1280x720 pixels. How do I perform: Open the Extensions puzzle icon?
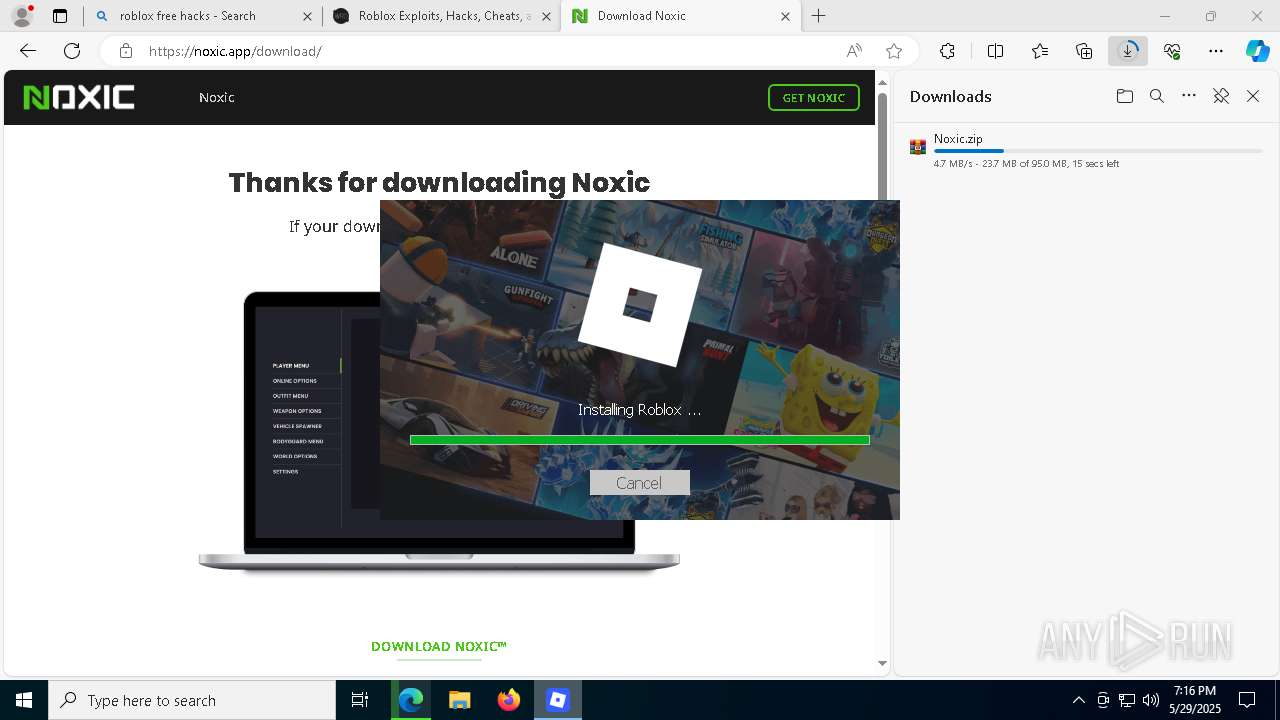click(947, 51)
